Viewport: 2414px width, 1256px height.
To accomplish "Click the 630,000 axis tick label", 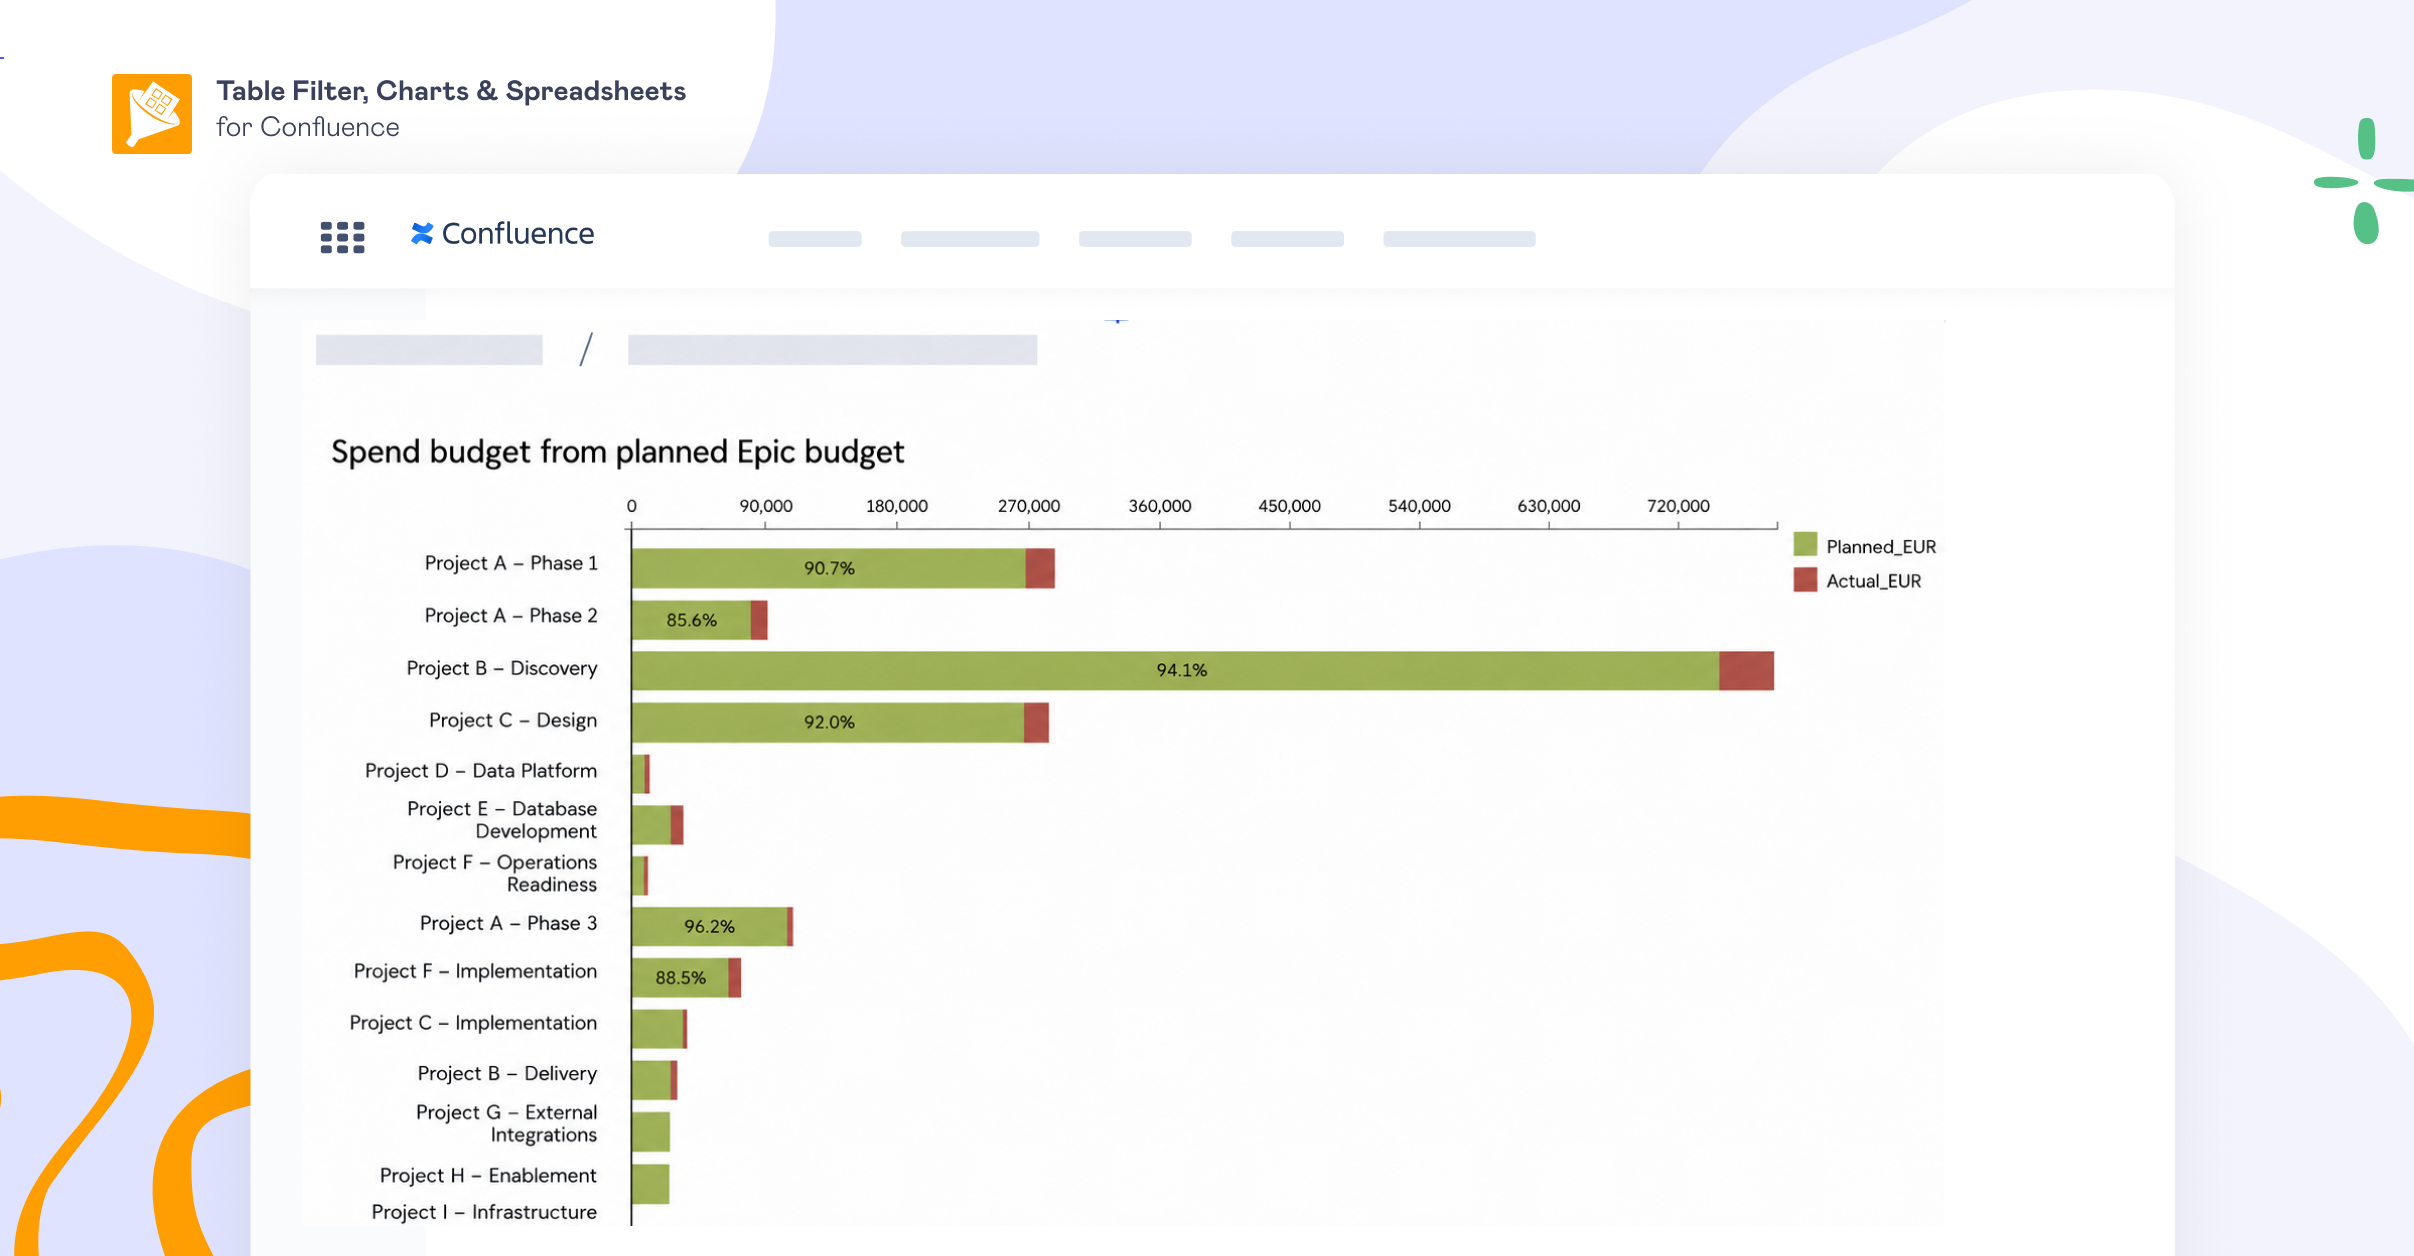I will tap(1549, 506).
